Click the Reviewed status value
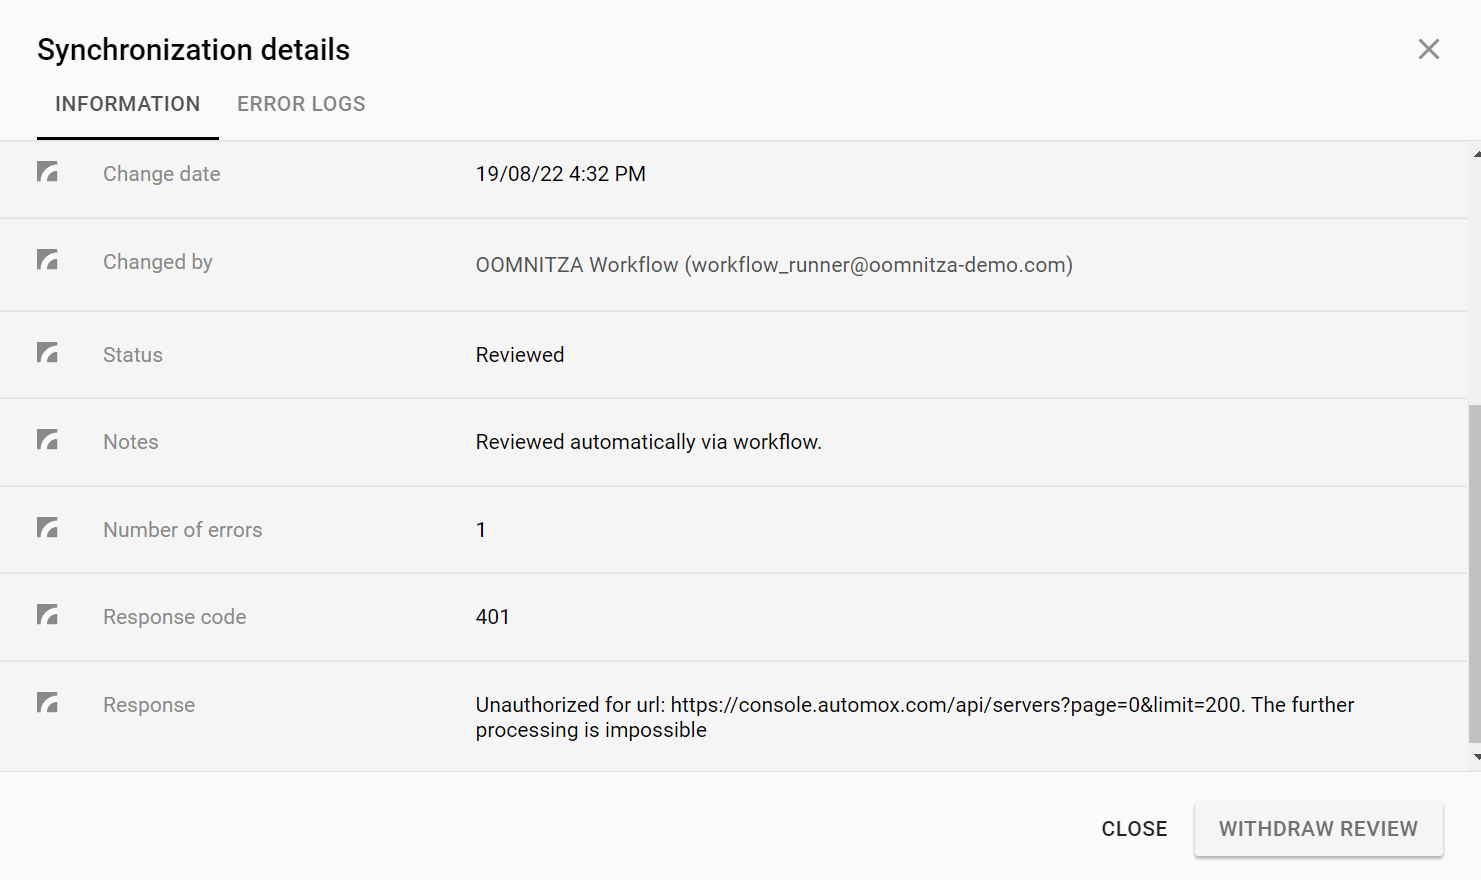This screenshot has height=880, width=1481. click(x=519, y=355)
